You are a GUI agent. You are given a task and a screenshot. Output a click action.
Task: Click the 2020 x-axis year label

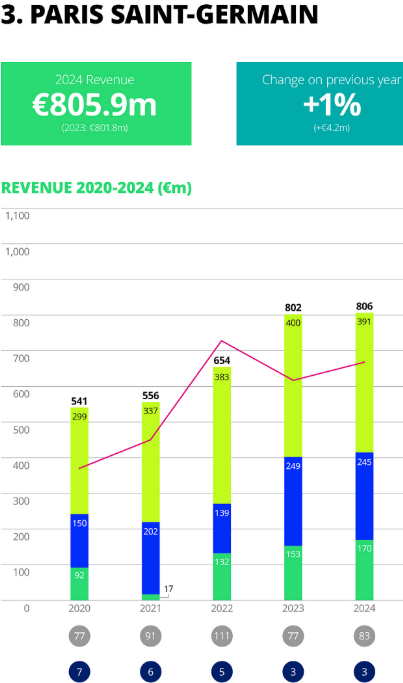pyautogui.click(x=79, y=608)
